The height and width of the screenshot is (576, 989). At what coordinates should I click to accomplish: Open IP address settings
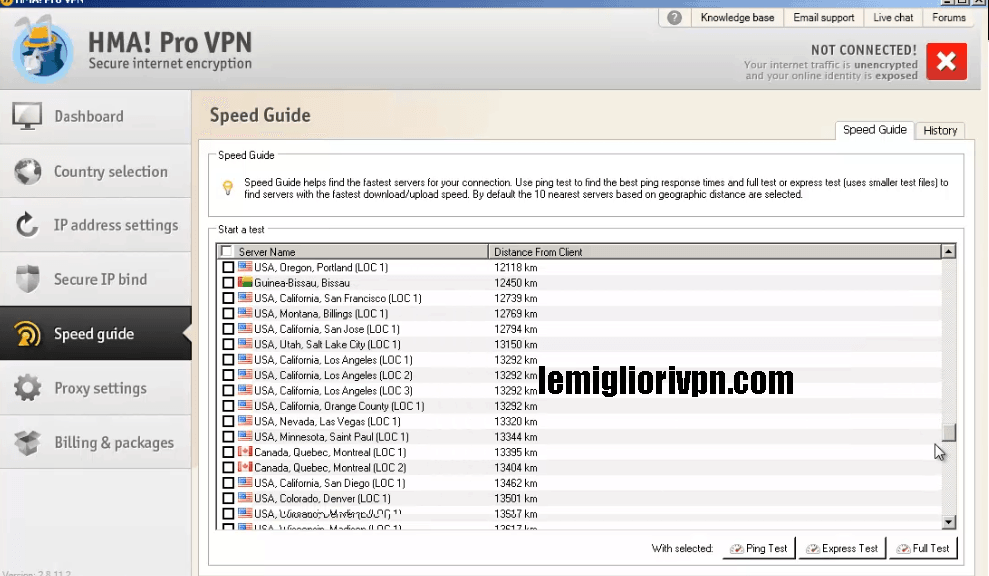(x=95, y=225)
